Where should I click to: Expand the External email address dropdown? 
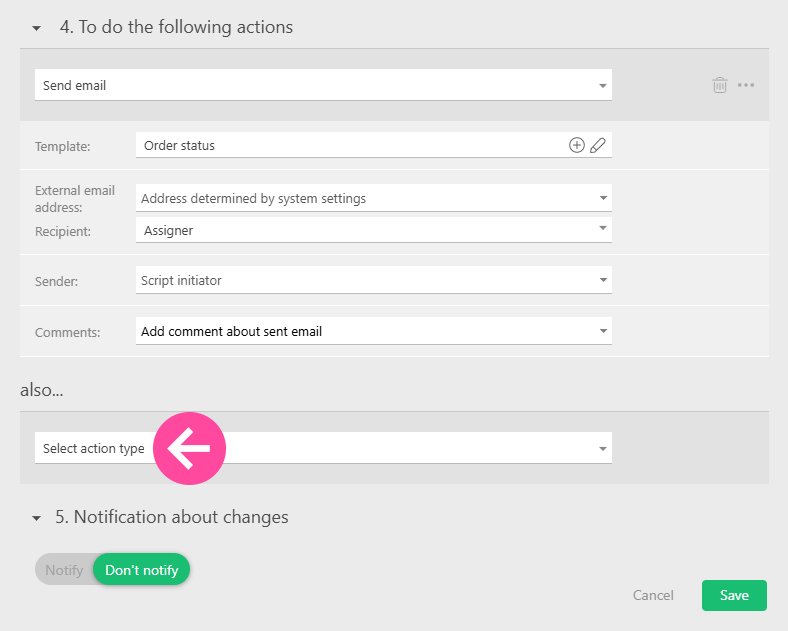tap(373, 198)
